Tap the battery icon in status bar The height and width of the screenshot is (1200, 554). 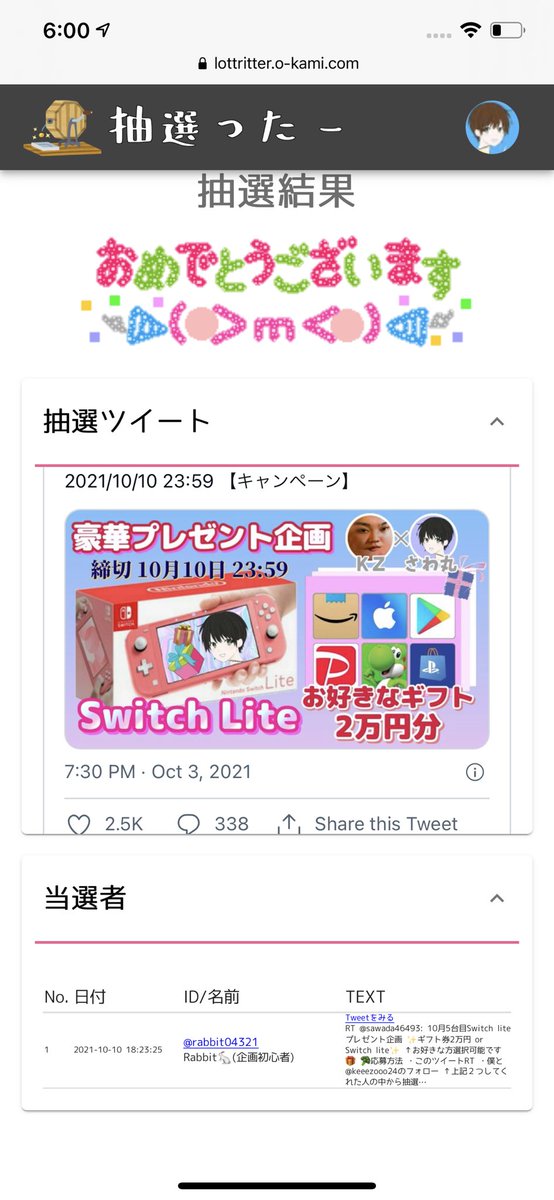coord(507,31)
